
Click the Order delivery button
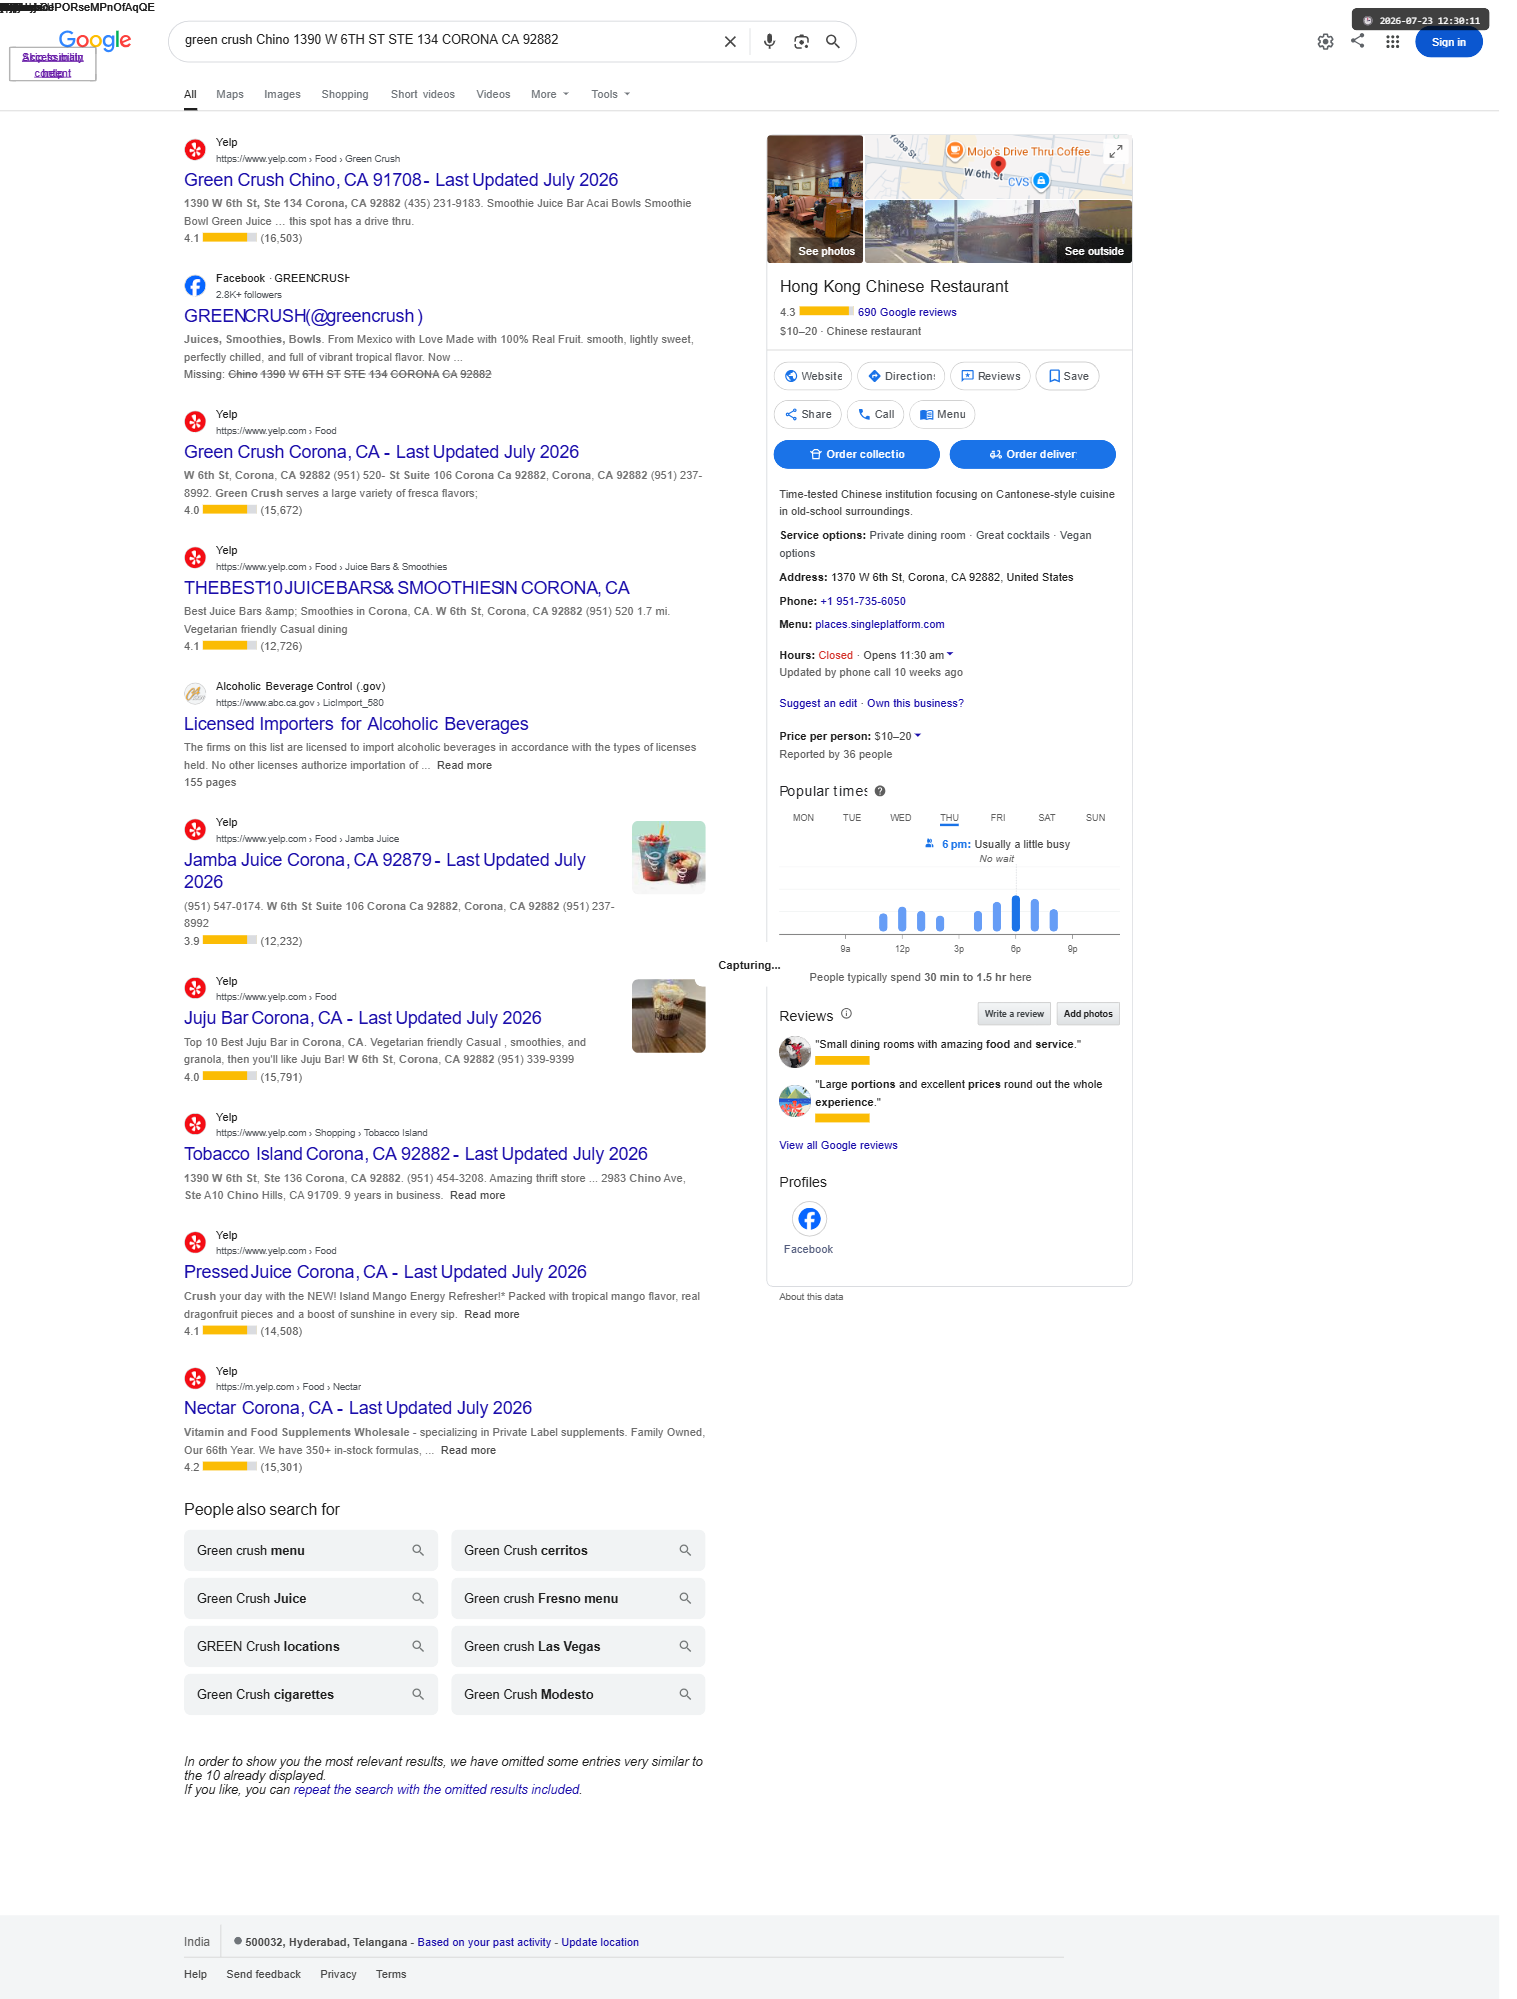pos(1032,454)
